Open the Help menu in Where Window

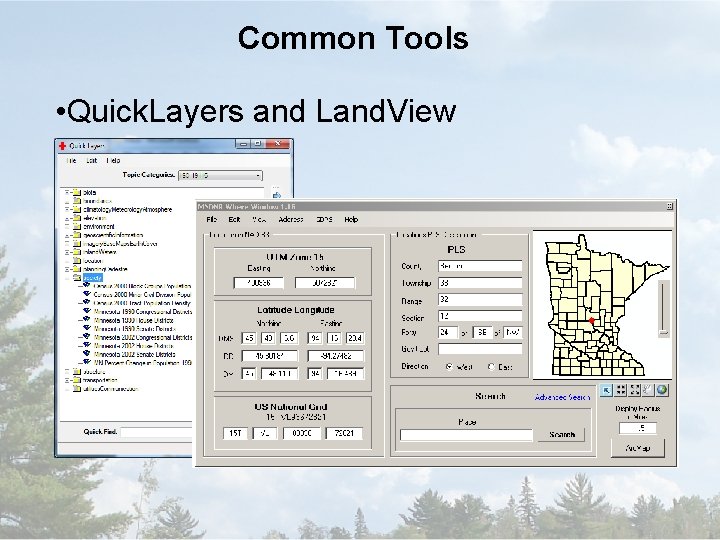point(351,219)
